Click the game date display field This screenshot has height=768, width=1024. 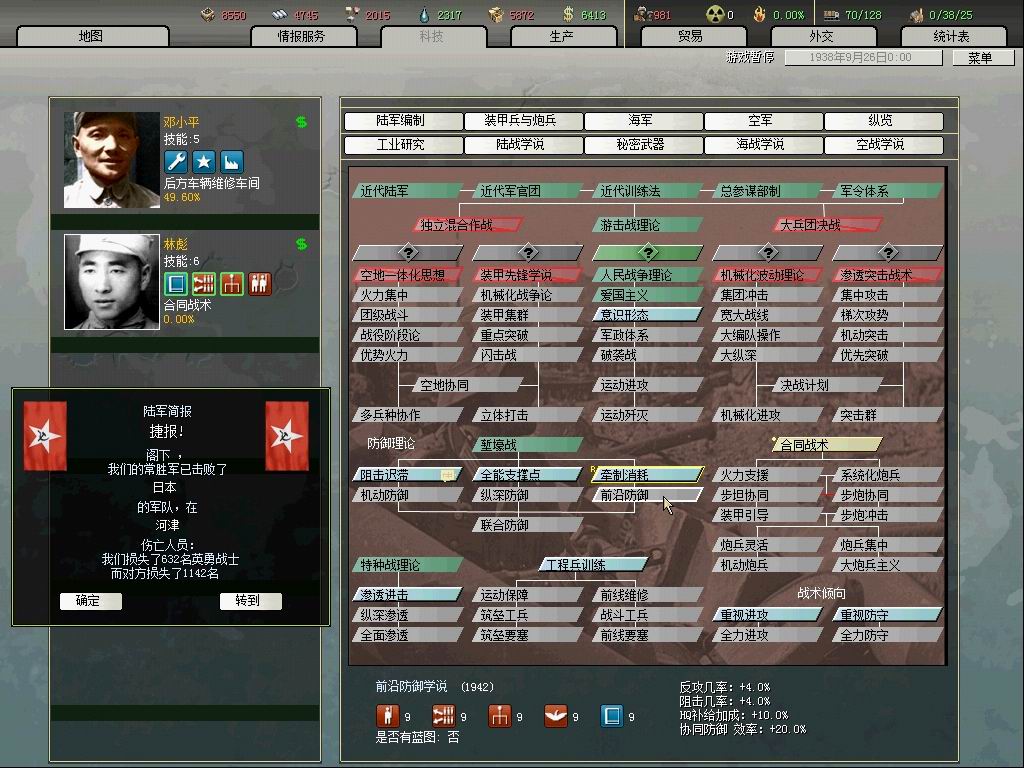pos(863,57)
